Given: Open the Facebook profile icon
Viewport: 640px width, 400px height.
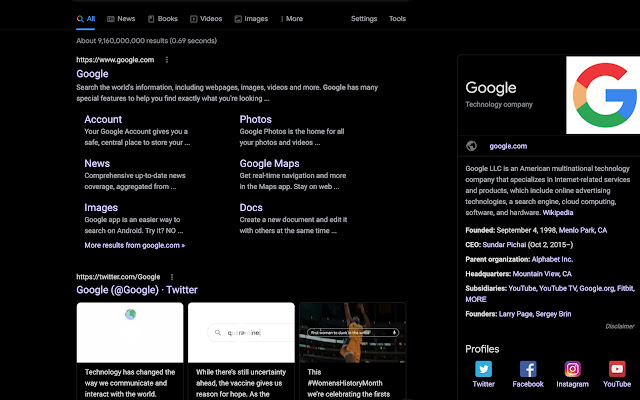Looking at the screenshot, I should (528, 369).
